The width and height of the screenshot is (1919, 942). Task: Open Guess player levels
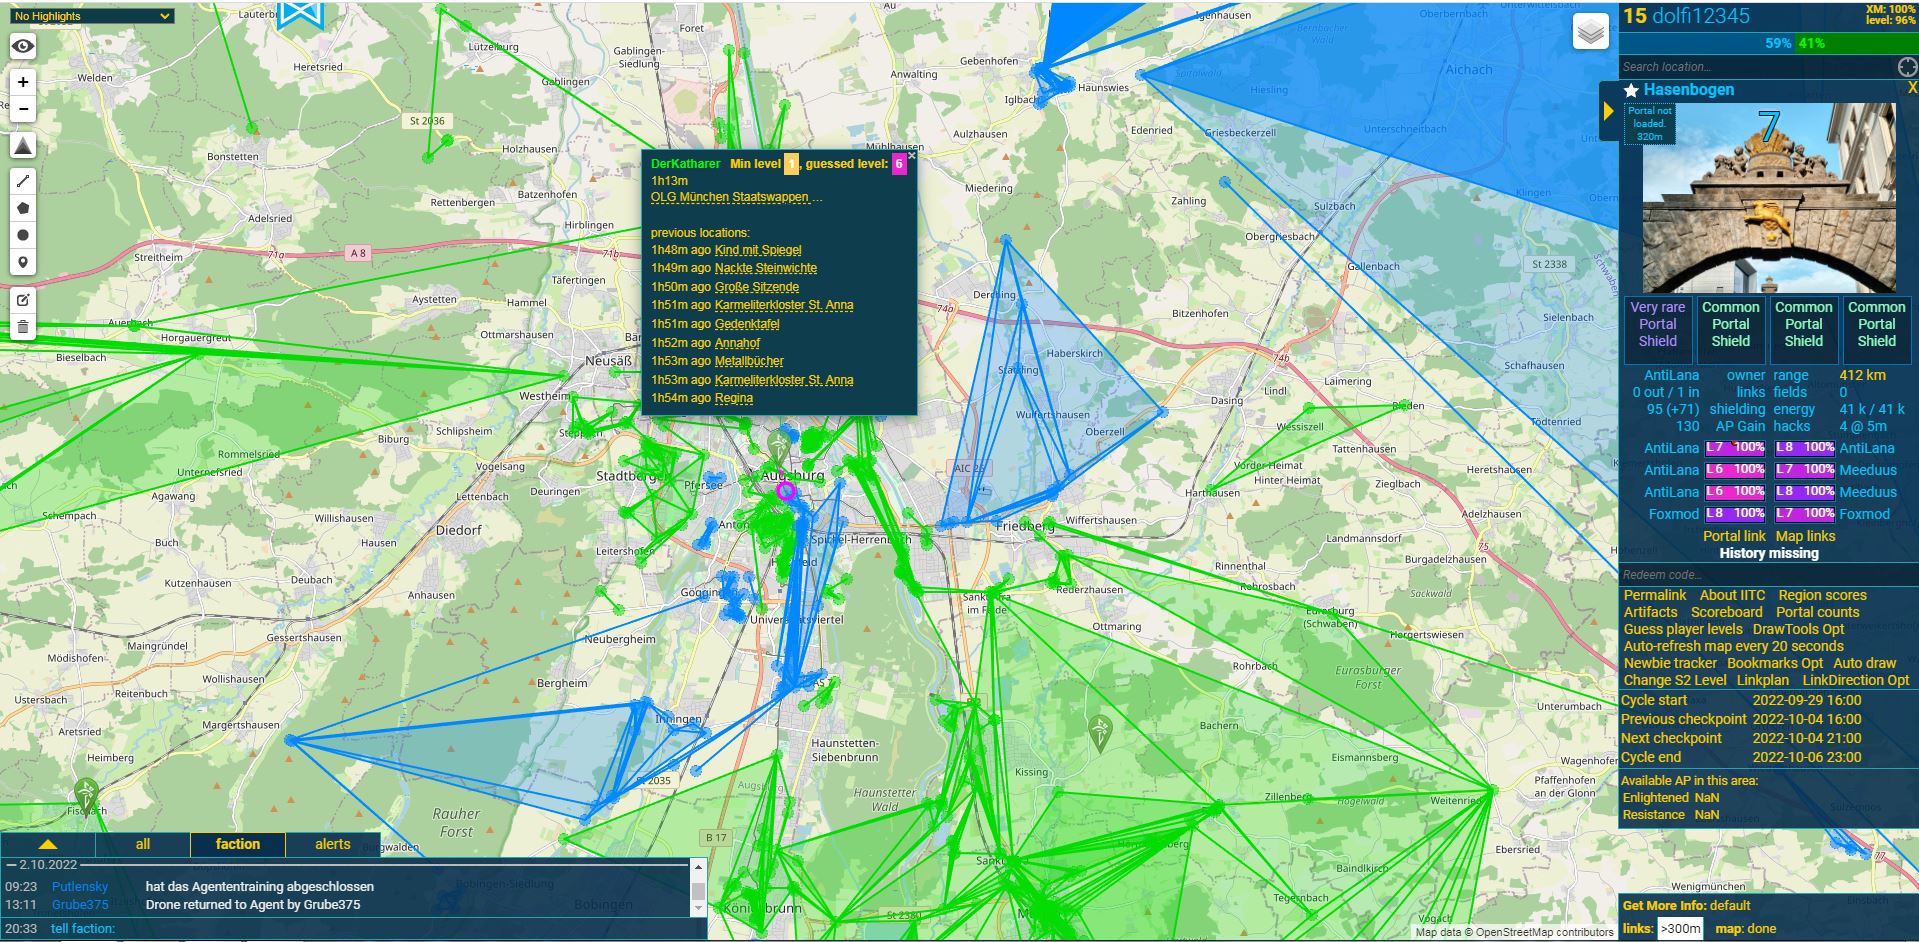[1682, 629]
